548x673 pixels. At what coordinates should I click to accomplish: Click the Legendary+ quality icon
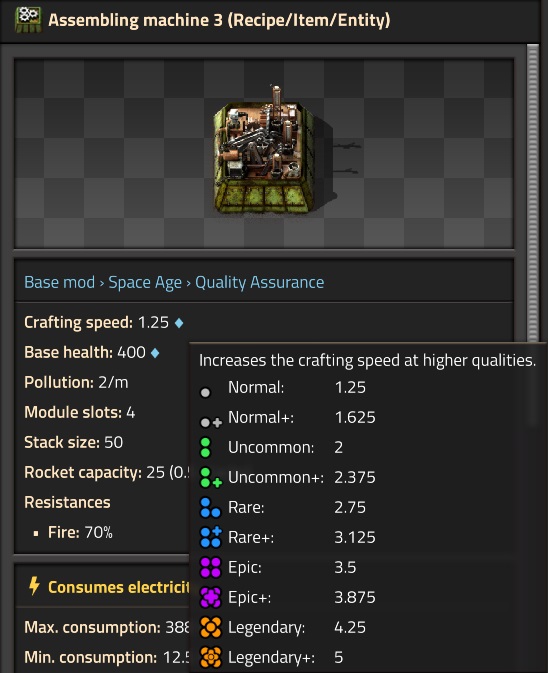tap(210, 657)
